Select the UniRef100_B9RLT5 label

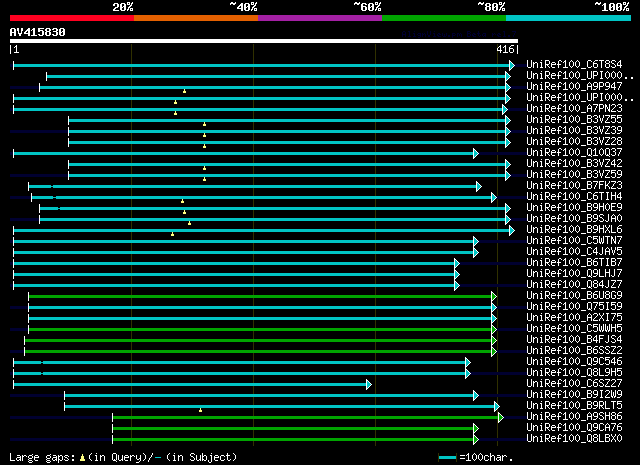pos(574,406)
